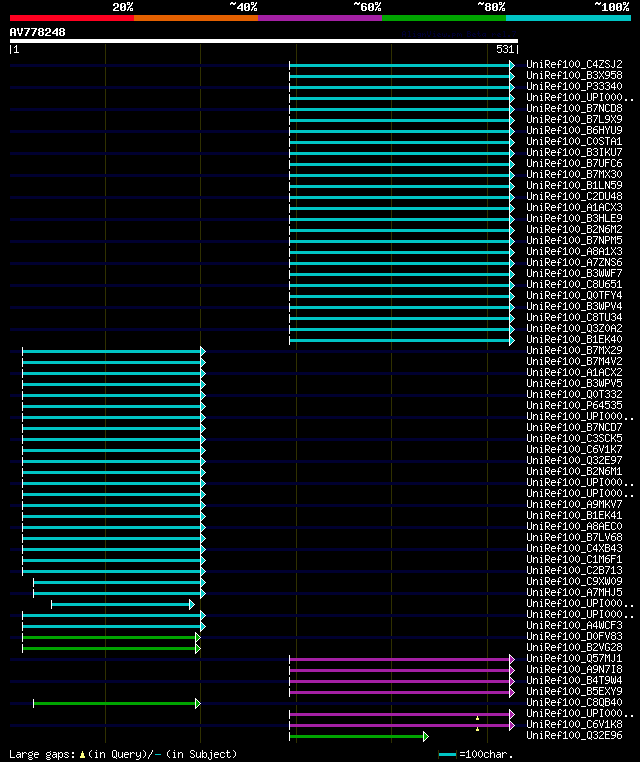
Task: Click the green alignment bar for UniRef100_B2VG28
Action: (109, 648)
